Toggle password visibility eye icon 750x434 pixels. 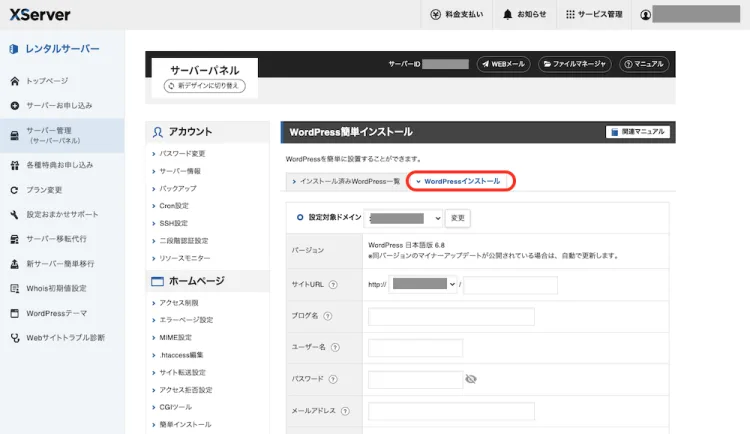pos(471,379)
